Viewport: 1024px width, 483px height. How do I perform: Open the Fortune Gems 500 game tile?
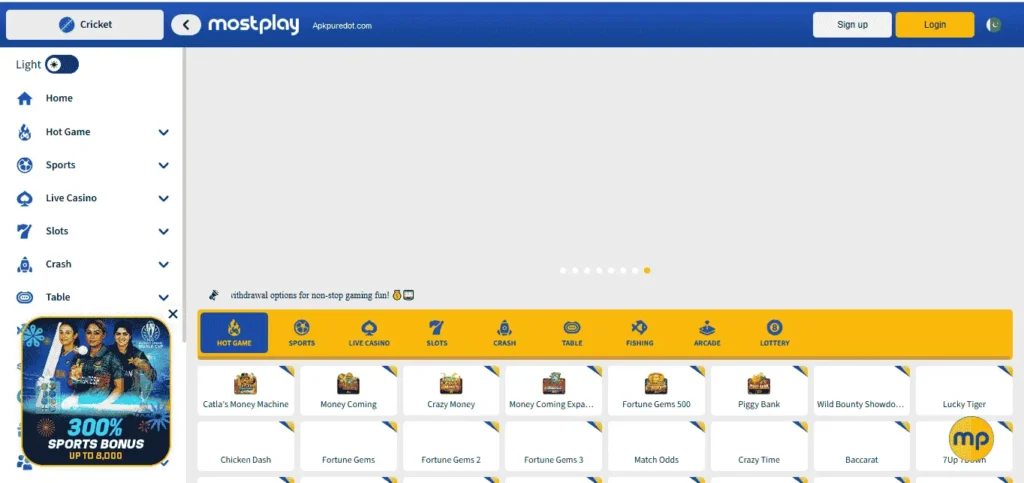tap(656, 391)
